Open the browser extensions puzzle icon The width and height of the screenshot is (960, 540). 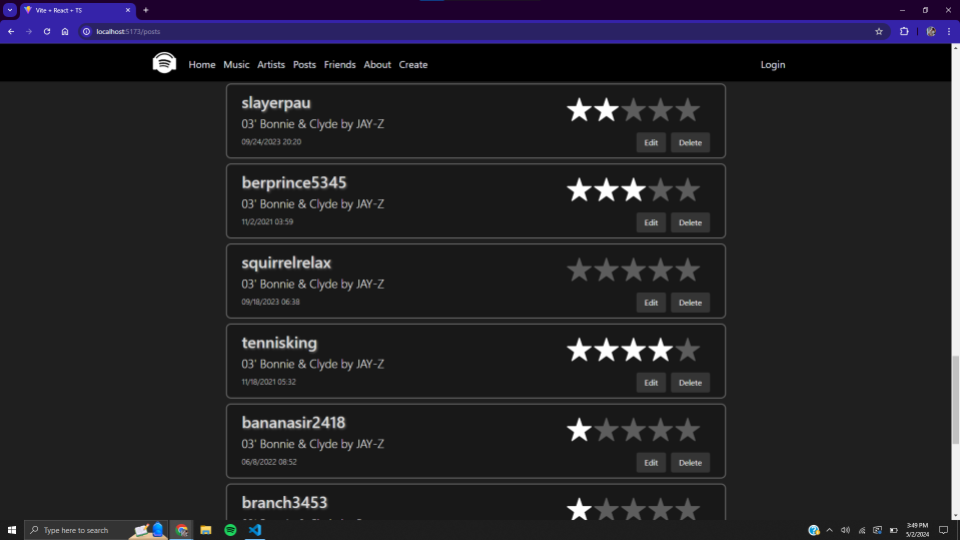tap(904, 31)
